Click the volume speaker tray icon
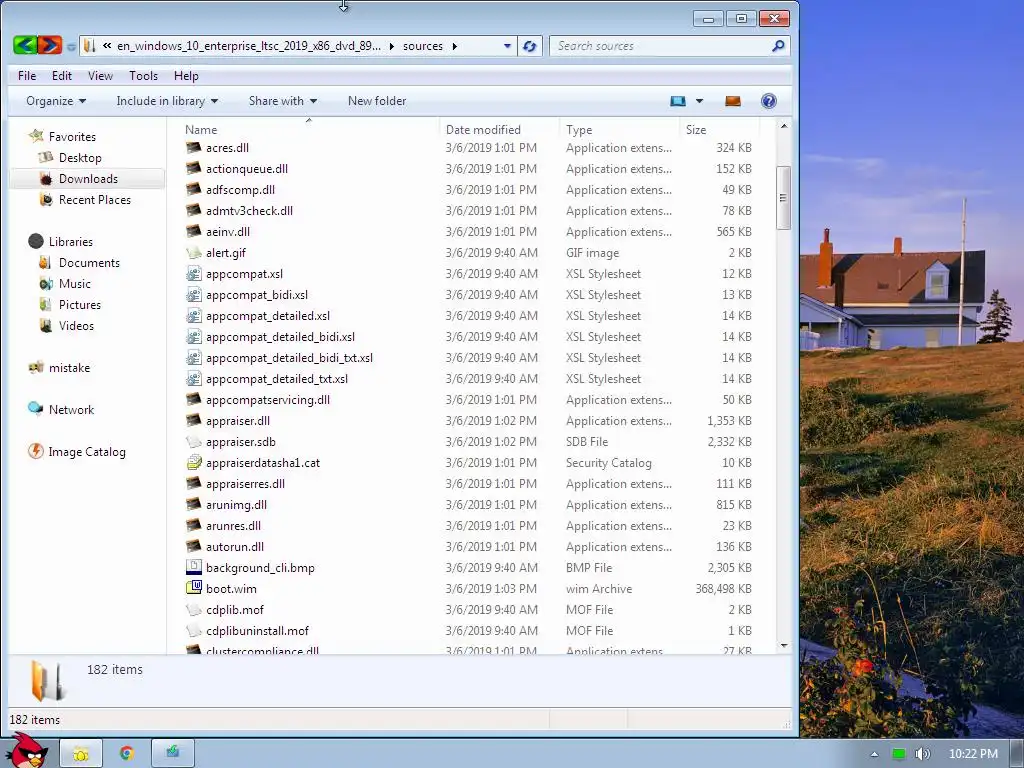The image size is (1024, 768). [922, 754]
